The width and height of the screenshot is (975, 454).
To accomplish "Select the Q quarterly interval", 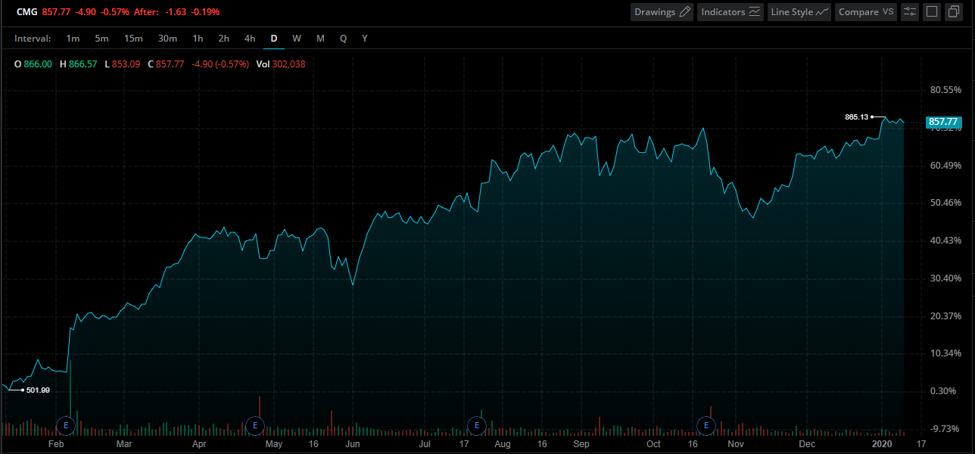I will pyautogui.click(x=343, y=39).
